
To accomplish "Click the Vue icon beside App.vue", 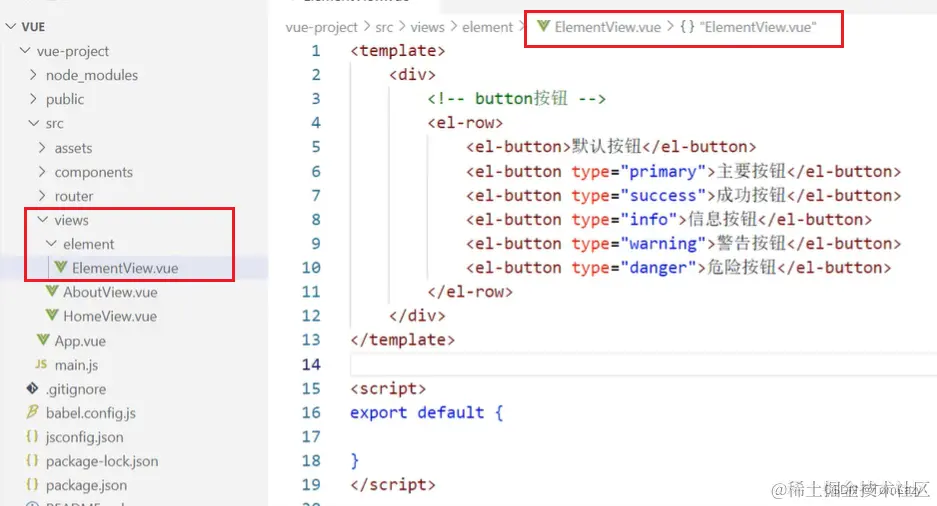I will pyautogui.click(x=43, y=340).
